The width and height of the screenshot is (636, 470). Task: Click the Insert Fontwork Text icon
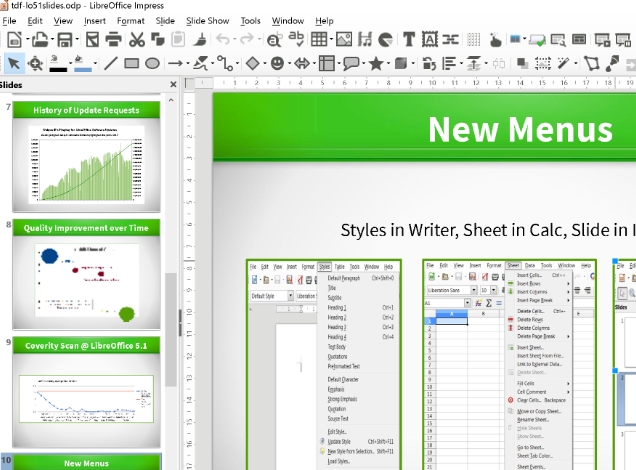click(x=430, y=40)
